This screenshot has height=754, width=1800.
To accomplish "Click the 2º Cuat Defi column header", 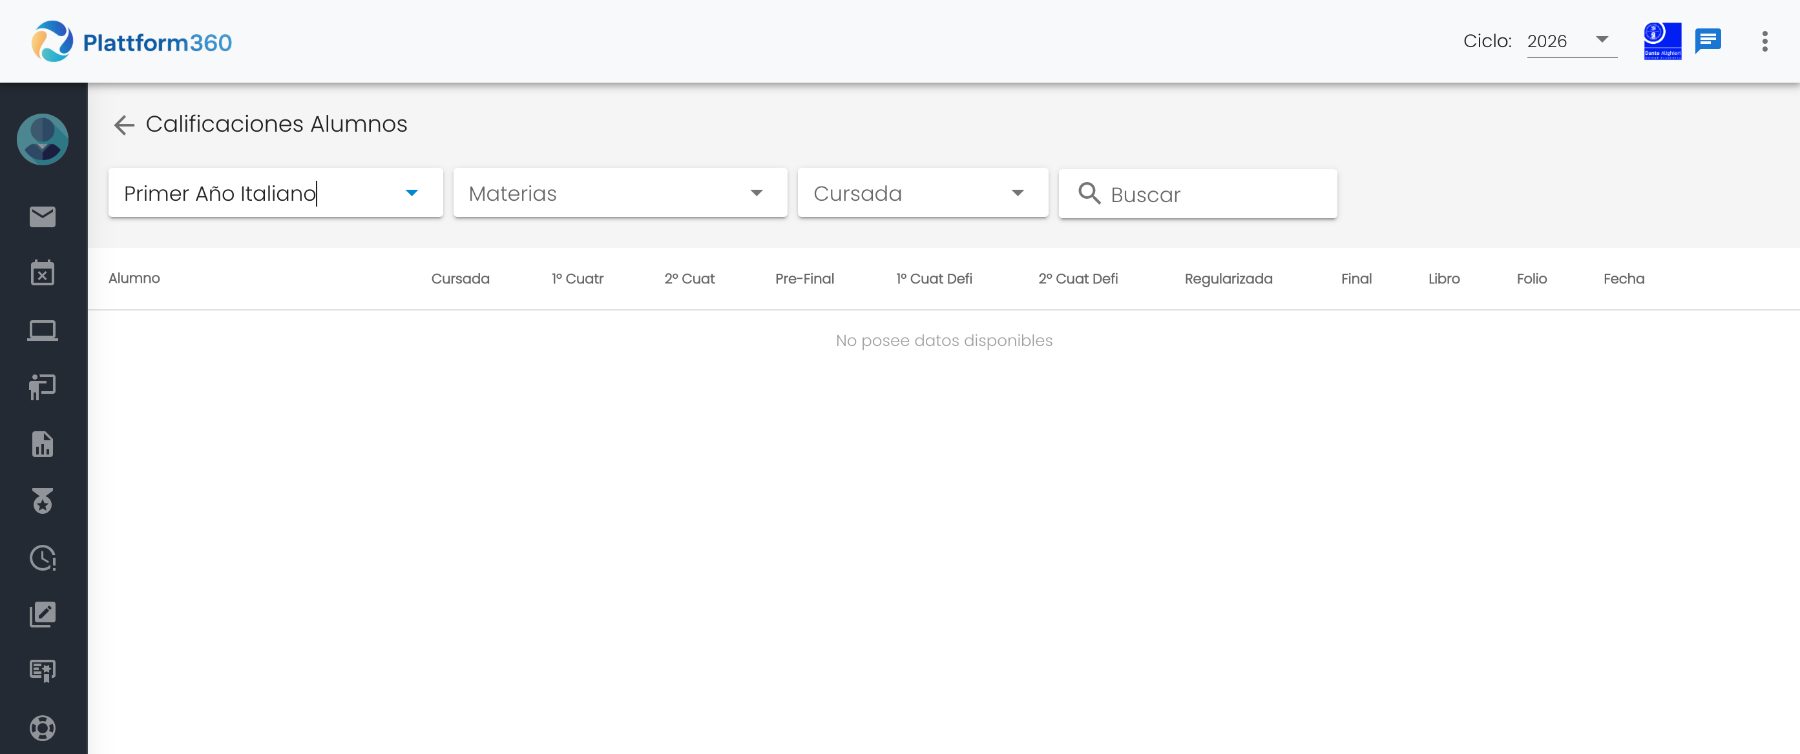I will tap(1078, 279).
